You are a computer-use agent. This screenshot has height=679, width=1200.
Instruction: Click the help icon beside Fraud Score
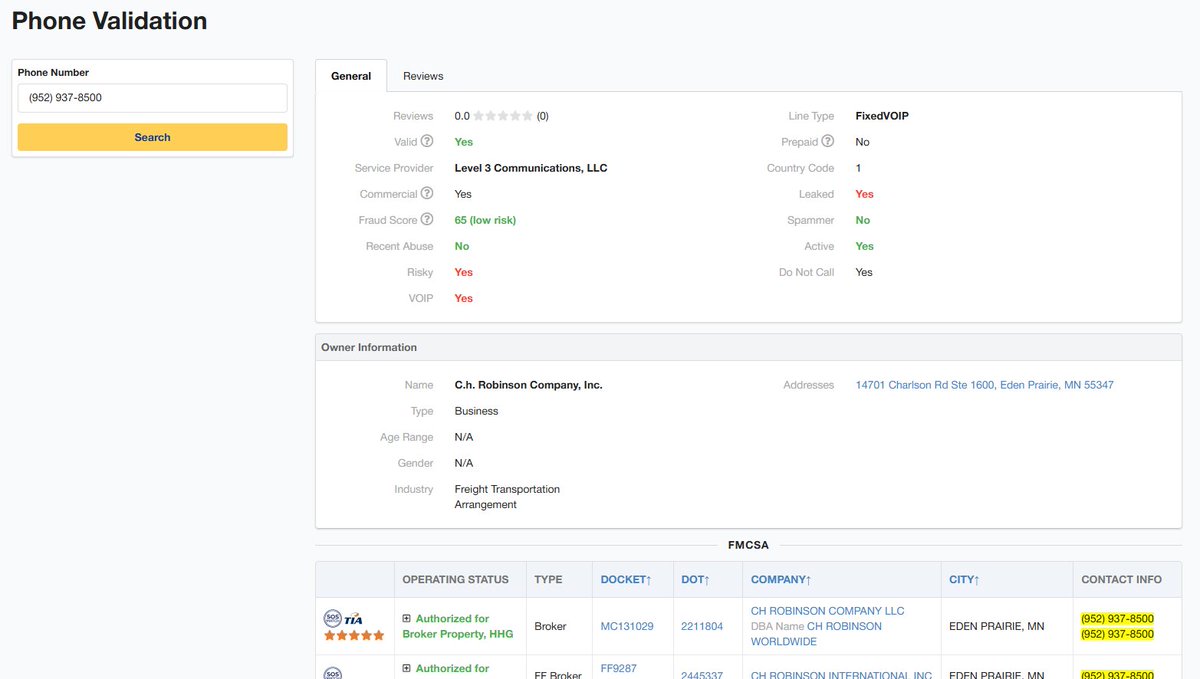[x=427, y=220]
